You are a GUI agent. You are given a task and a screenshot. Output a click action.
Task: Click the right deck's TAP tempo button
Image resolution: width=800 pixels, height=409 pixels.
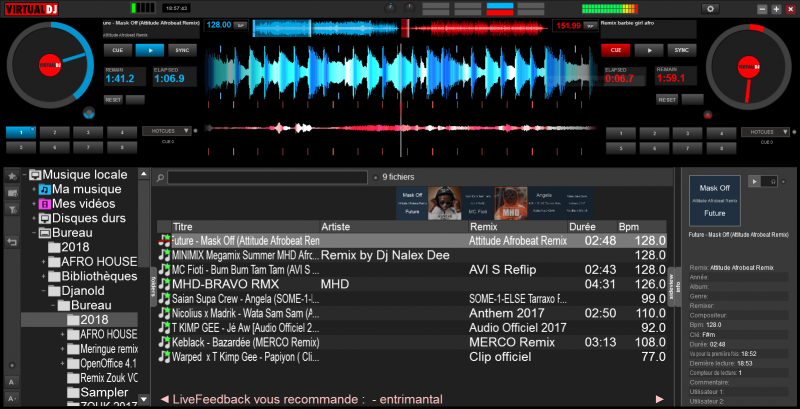point(591,25)
